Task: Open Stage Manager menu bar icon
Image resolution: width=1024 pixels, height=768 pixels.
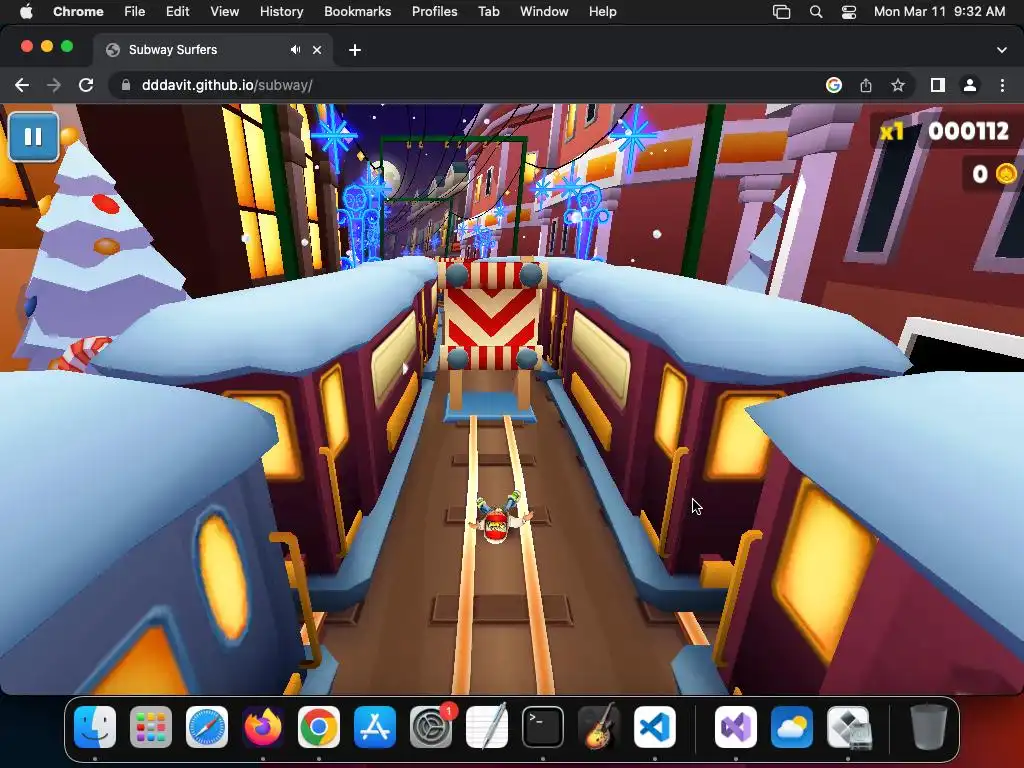Action: pyautogui.click(x=781, y=11)
